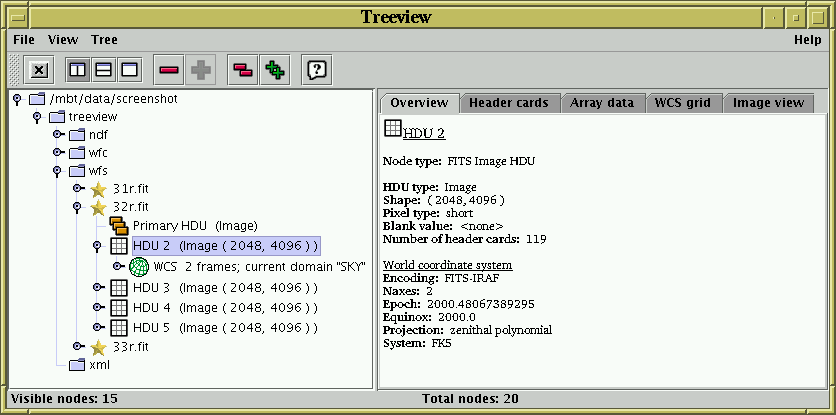This screenshot has width=836, height=415.
Task: Collapse the wfs folder node
Action: point(57,171)
